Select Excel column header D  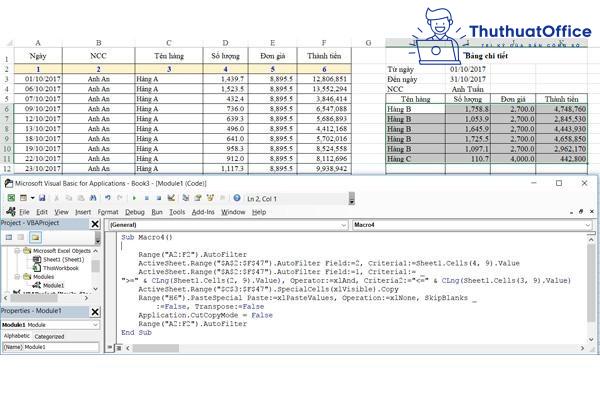tap(225, 43)
